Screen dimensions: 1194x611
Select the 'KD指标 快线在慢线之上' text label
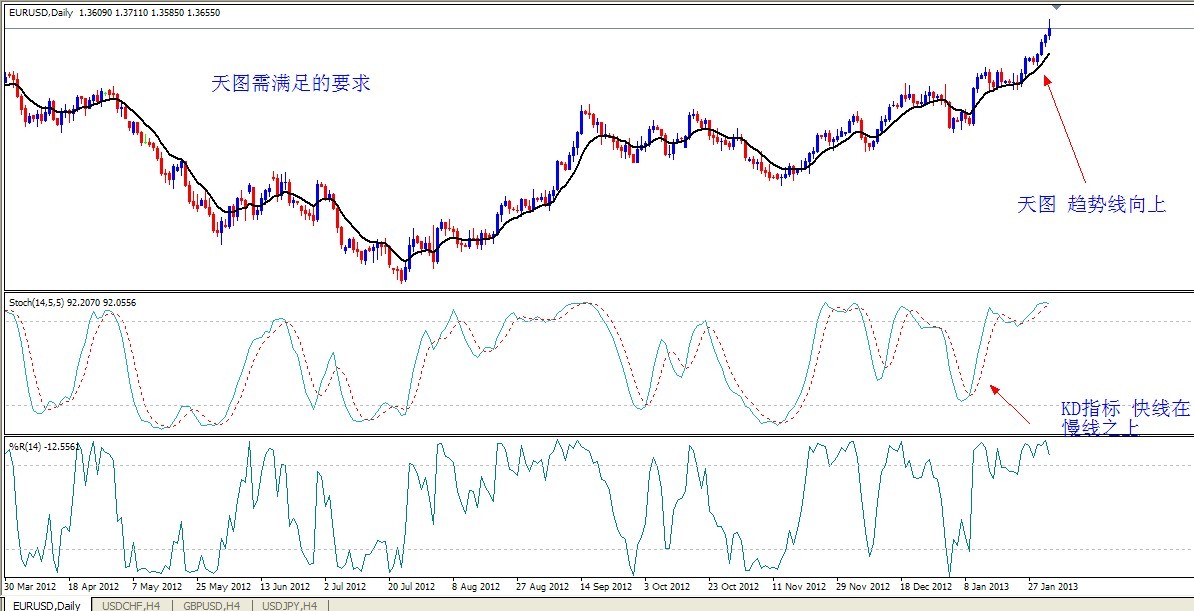tap(1125, 419)
